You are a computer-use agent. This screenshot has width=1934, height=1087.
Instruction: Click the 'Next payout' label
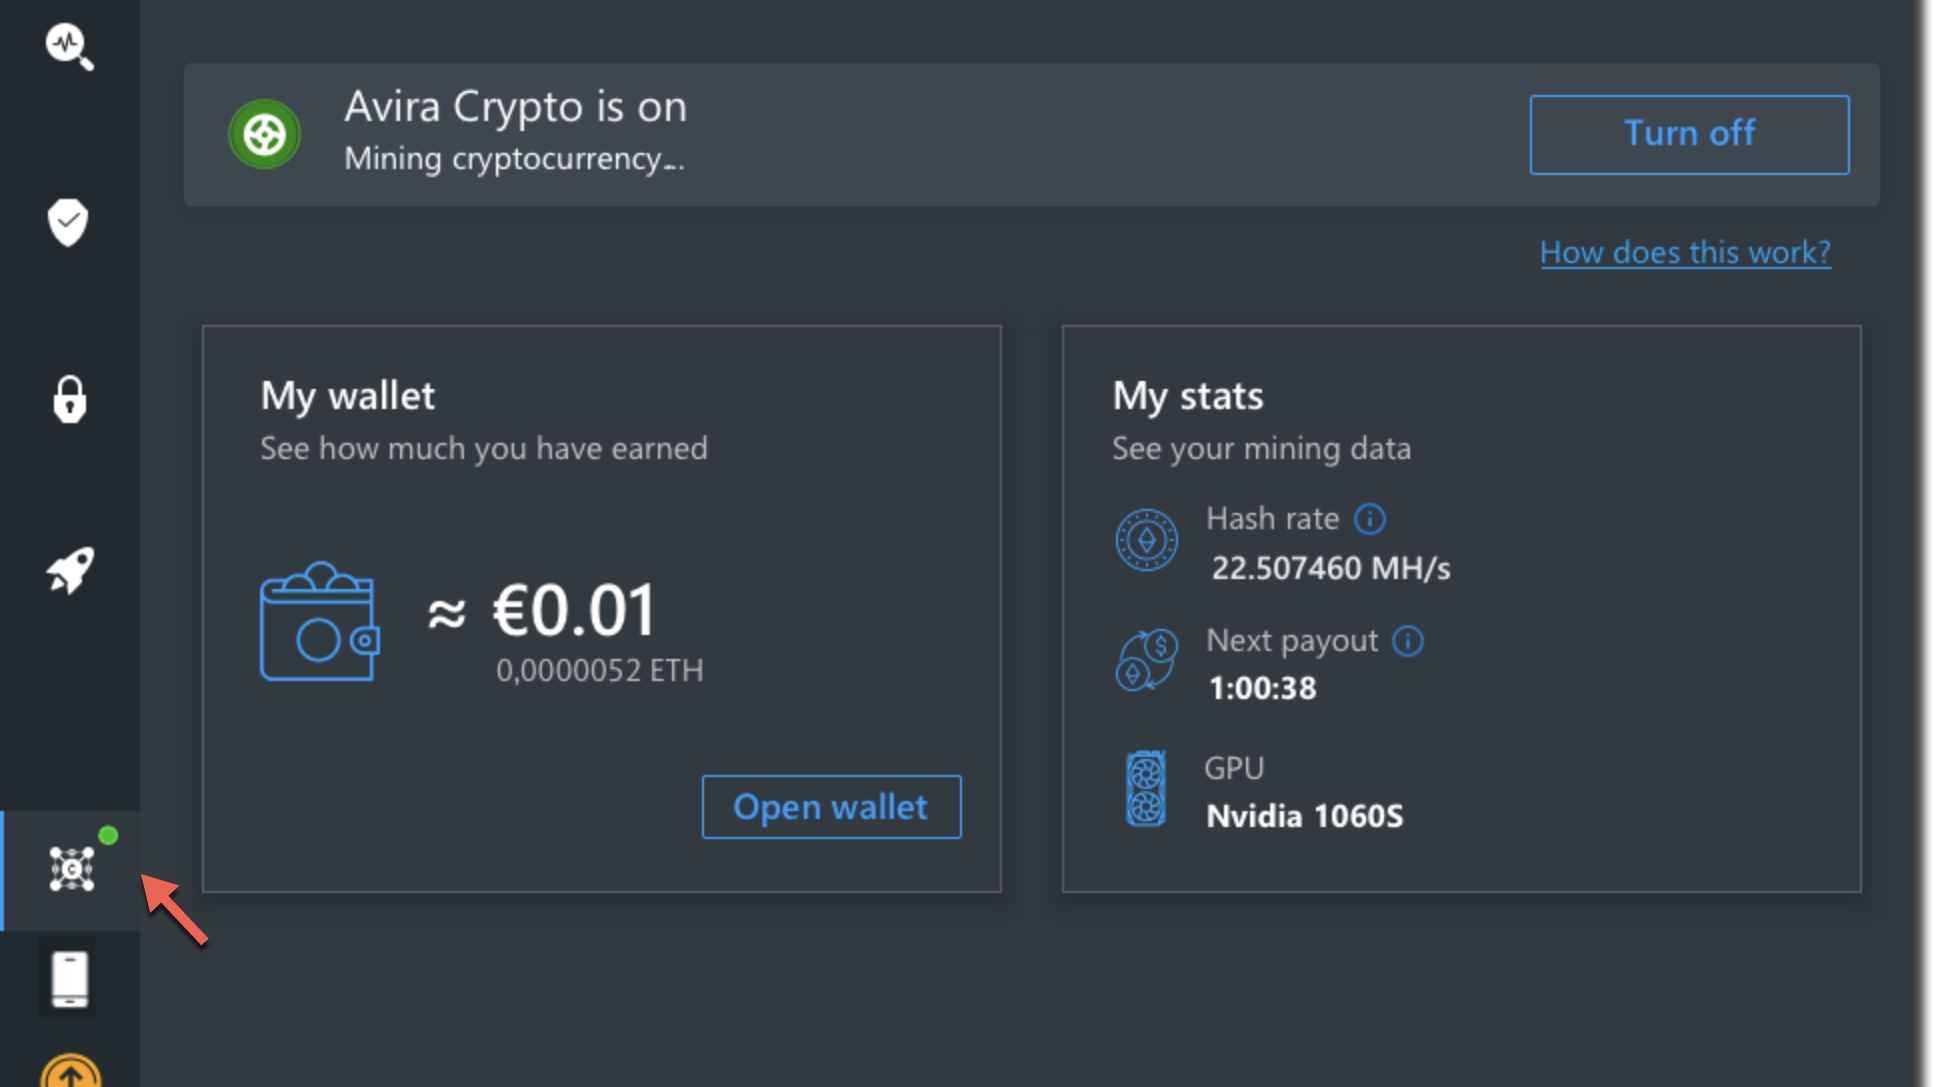[x=1291, y=641]
